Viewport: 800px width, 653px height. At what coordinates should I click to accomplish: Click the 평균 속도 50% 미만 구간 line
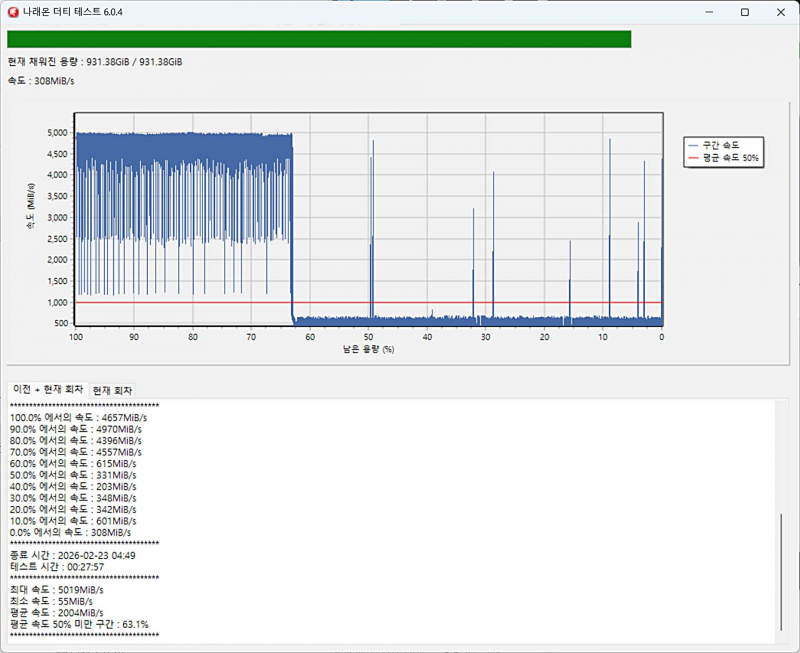tap(79, 624)
